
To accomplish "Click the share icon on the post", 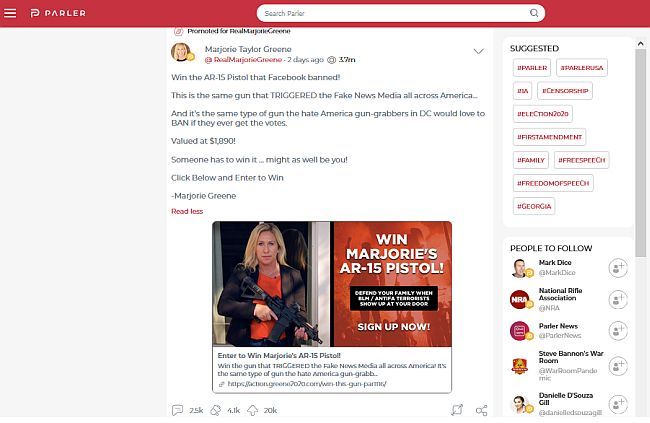I will click(481, 410).
